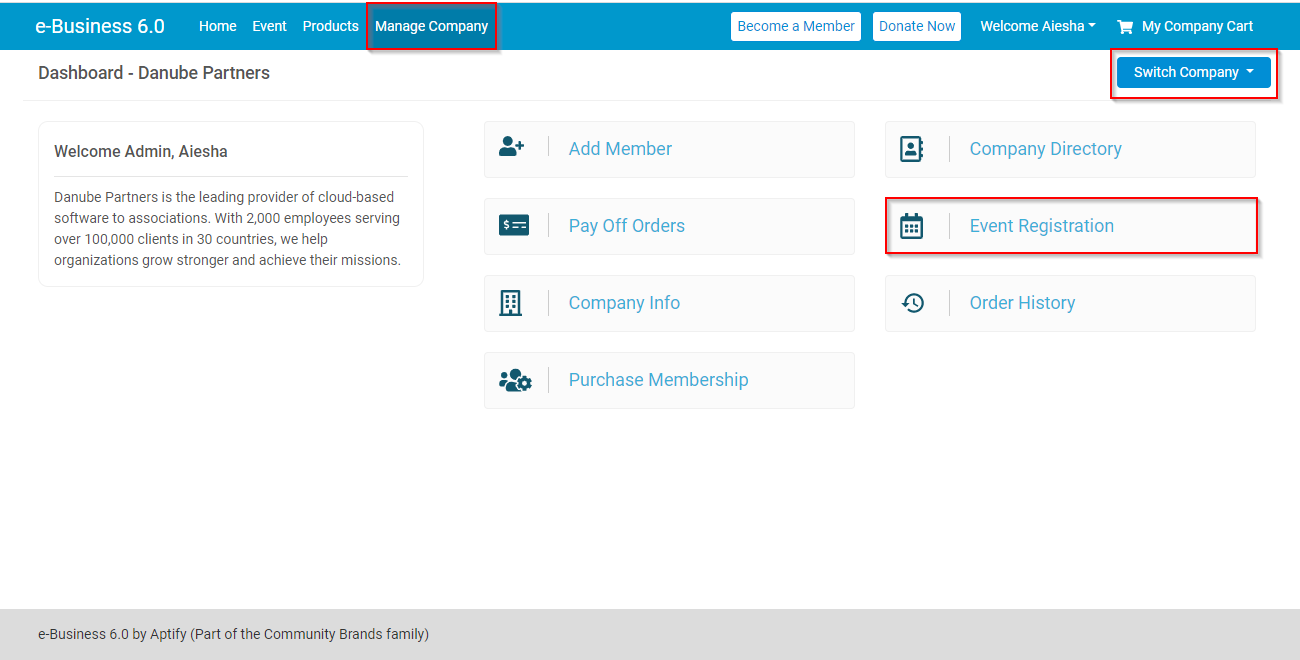Click the Become a Member button

795,26
